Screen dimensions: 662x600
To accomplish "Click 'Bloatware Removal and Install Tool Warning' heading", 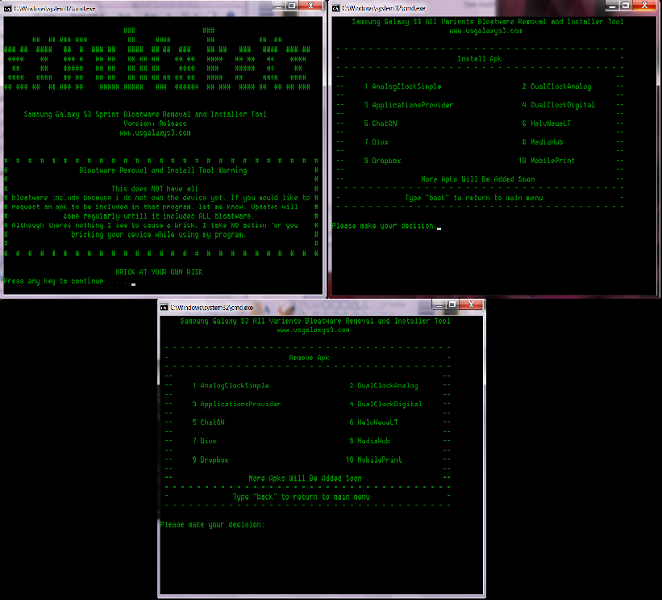I will (x=163, y=171).
